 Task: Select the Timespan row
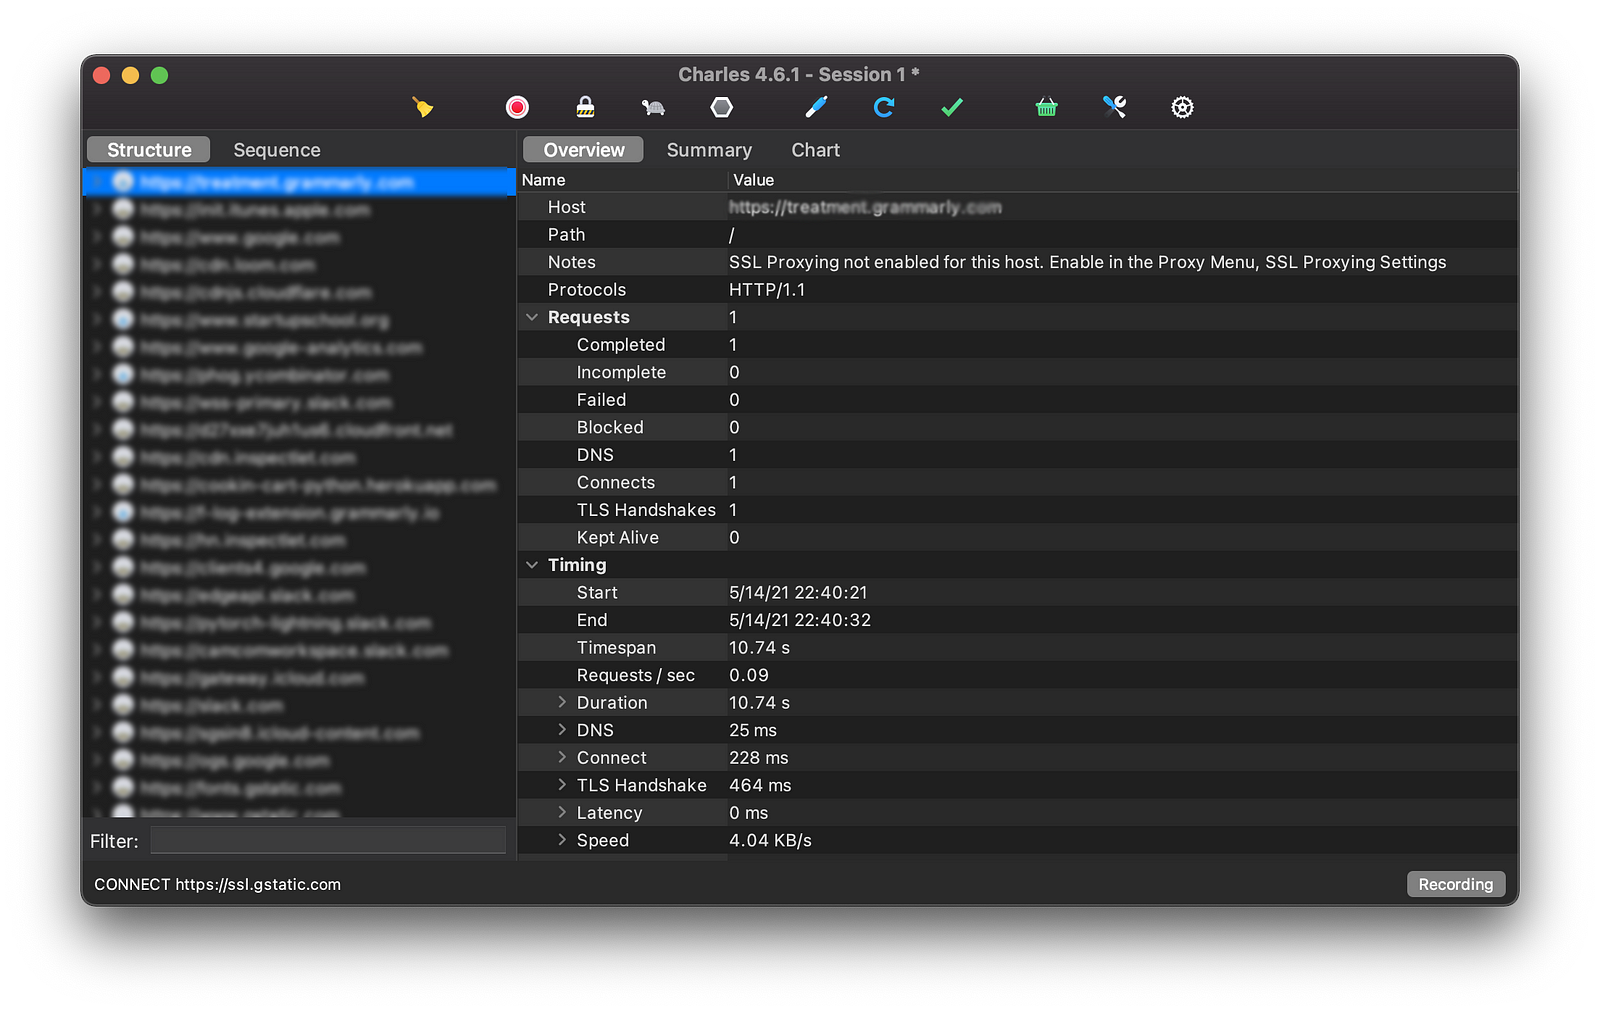tap(1017, 648)
